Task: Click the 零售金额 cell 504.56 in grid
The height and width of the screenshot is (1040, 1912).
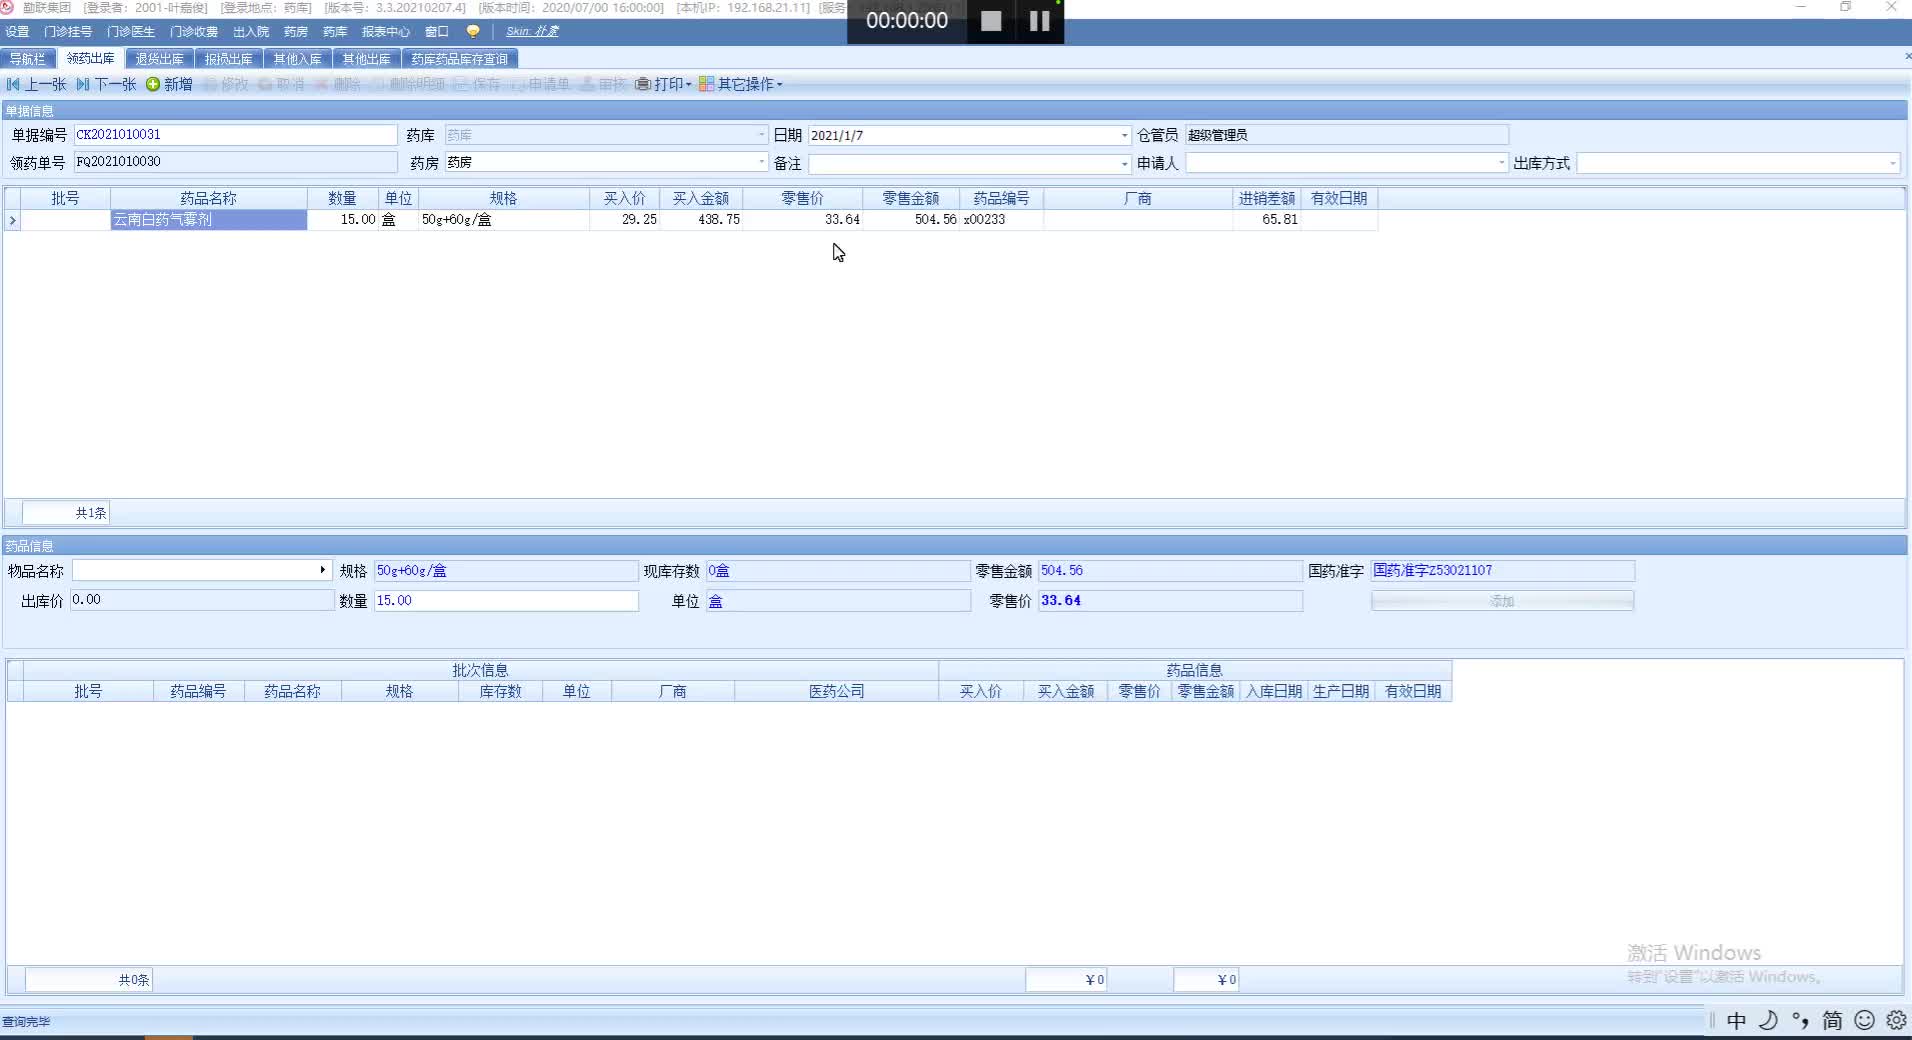Action: [x=911, y=220]
